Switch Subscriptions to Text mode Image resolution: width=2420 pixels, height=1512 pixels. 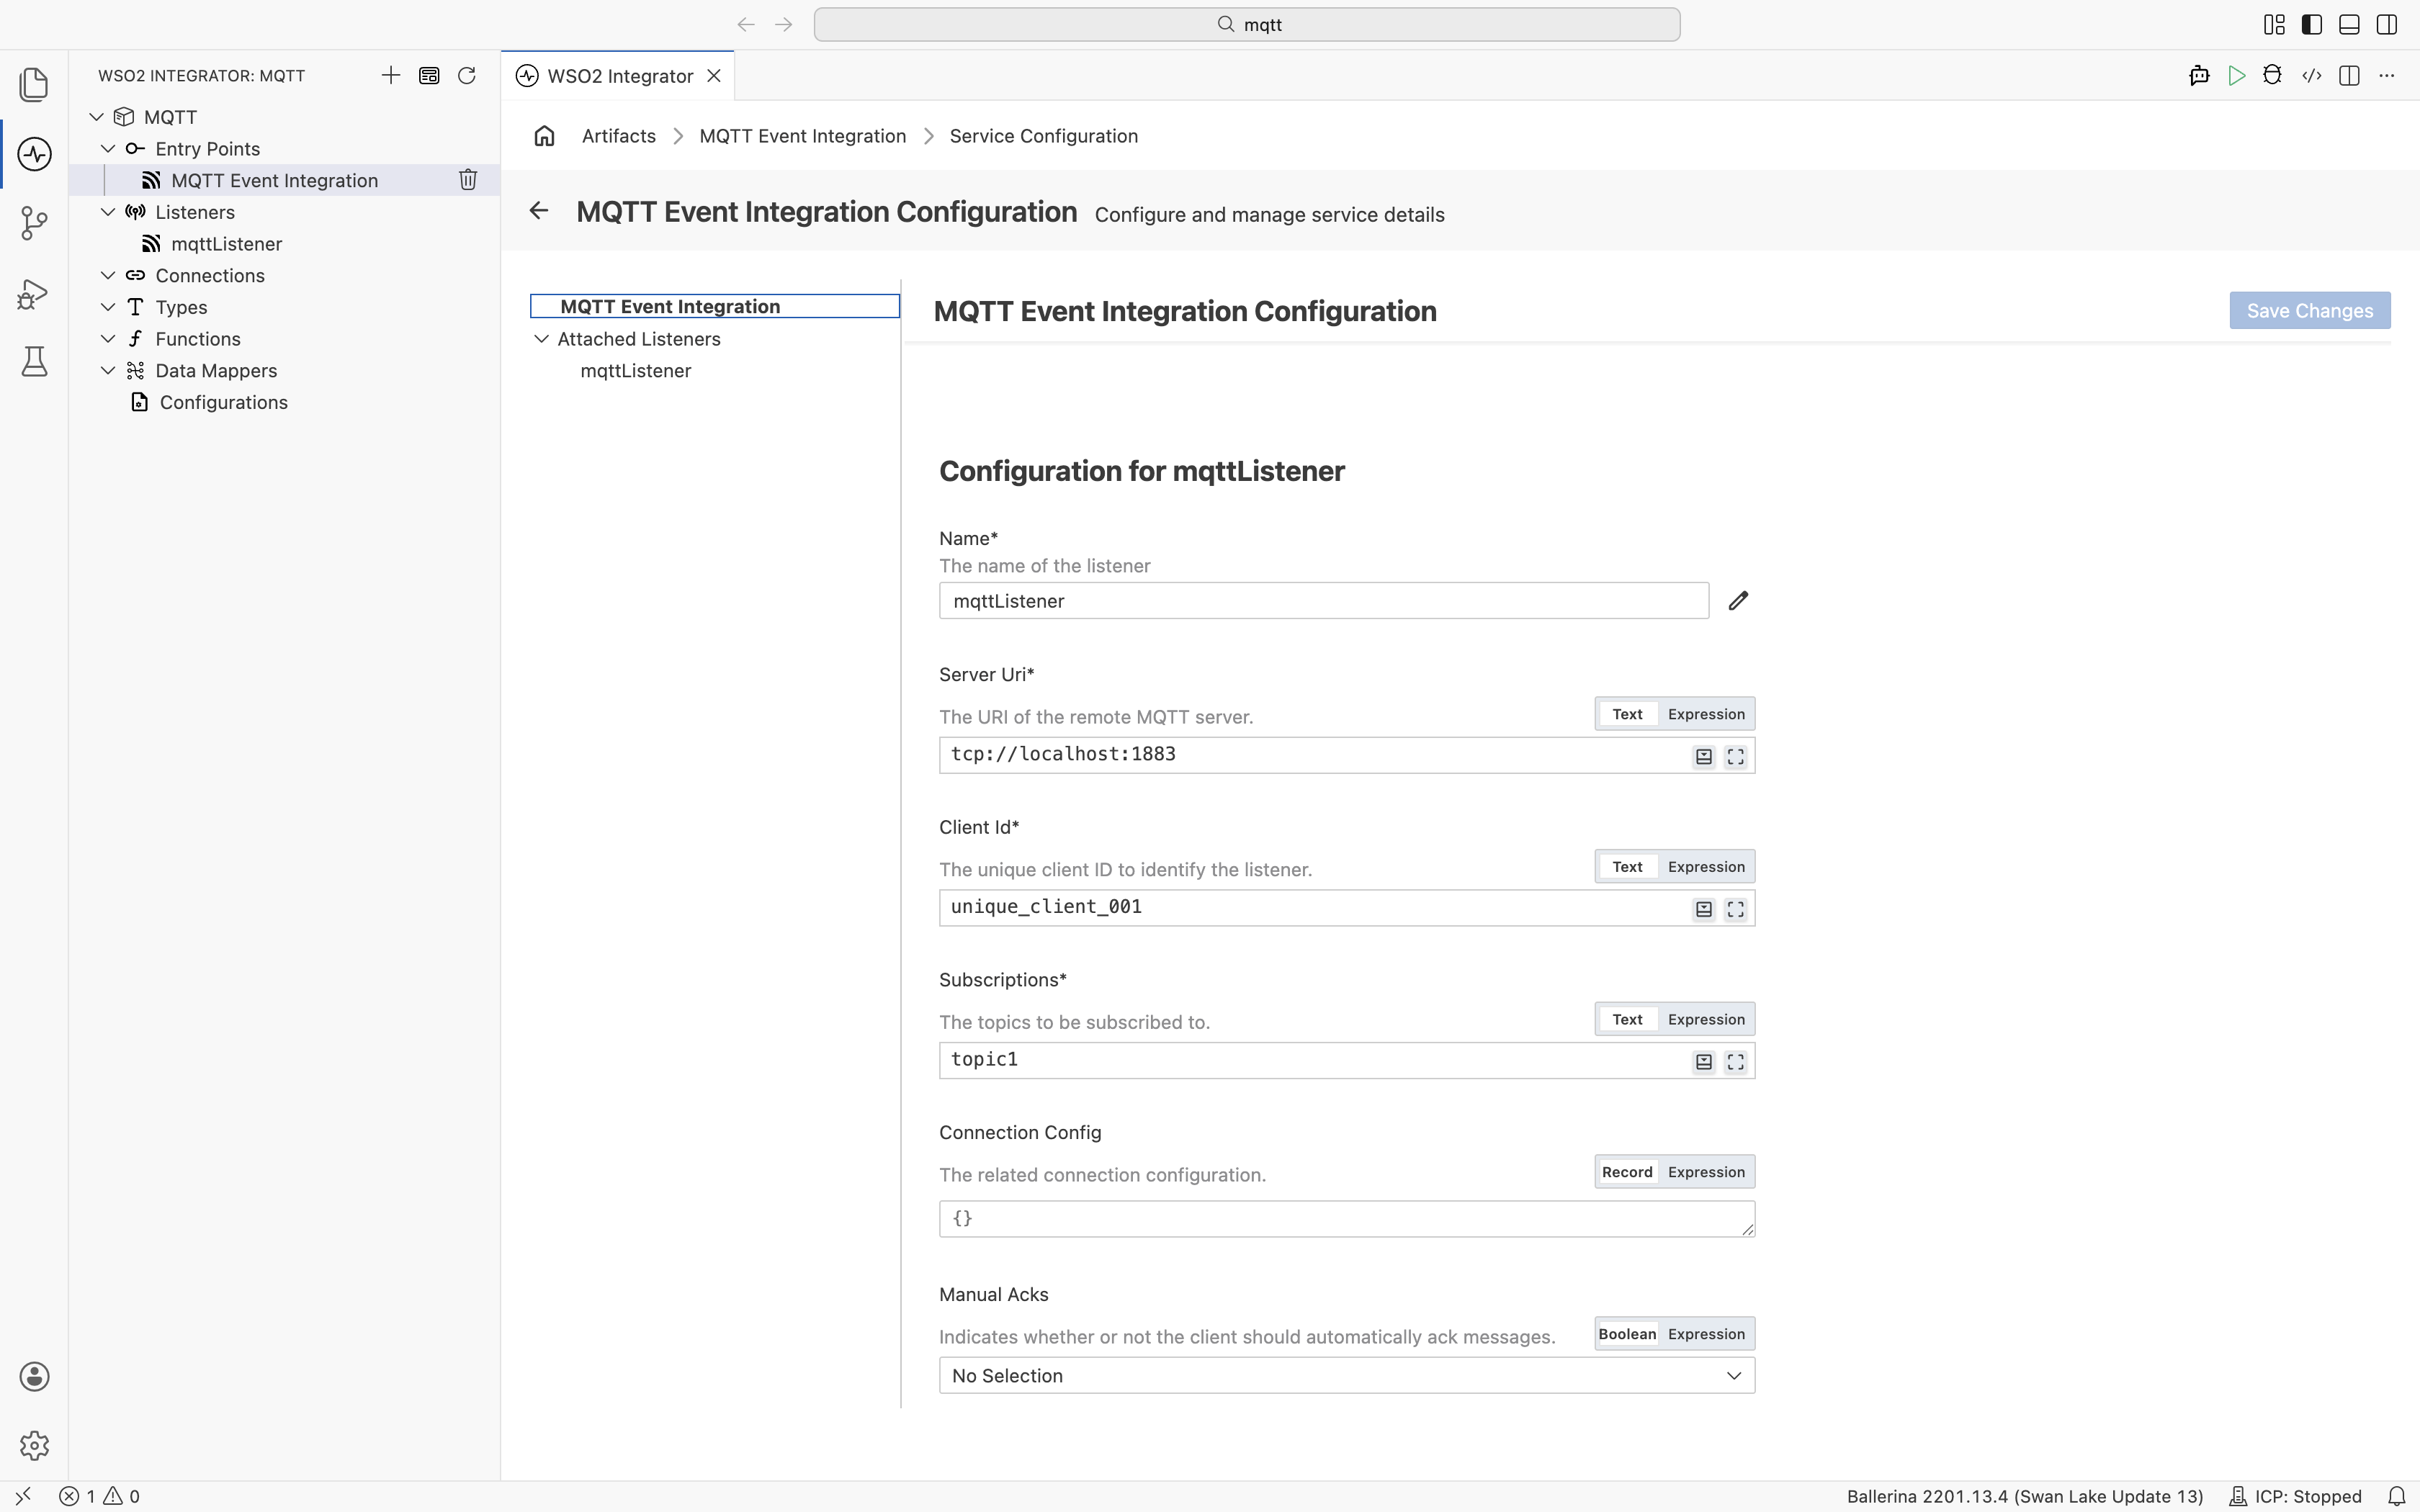pyautogui.click(x=1627, y=1019)
